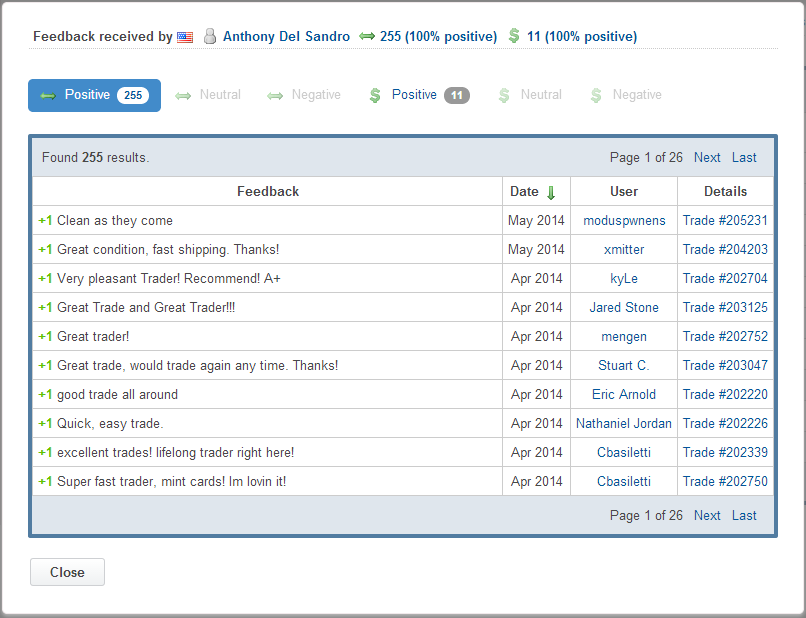The height and width of the screenshot is (618, 806).
Task: Click the US flag icon in header
Action: (185, 37)
